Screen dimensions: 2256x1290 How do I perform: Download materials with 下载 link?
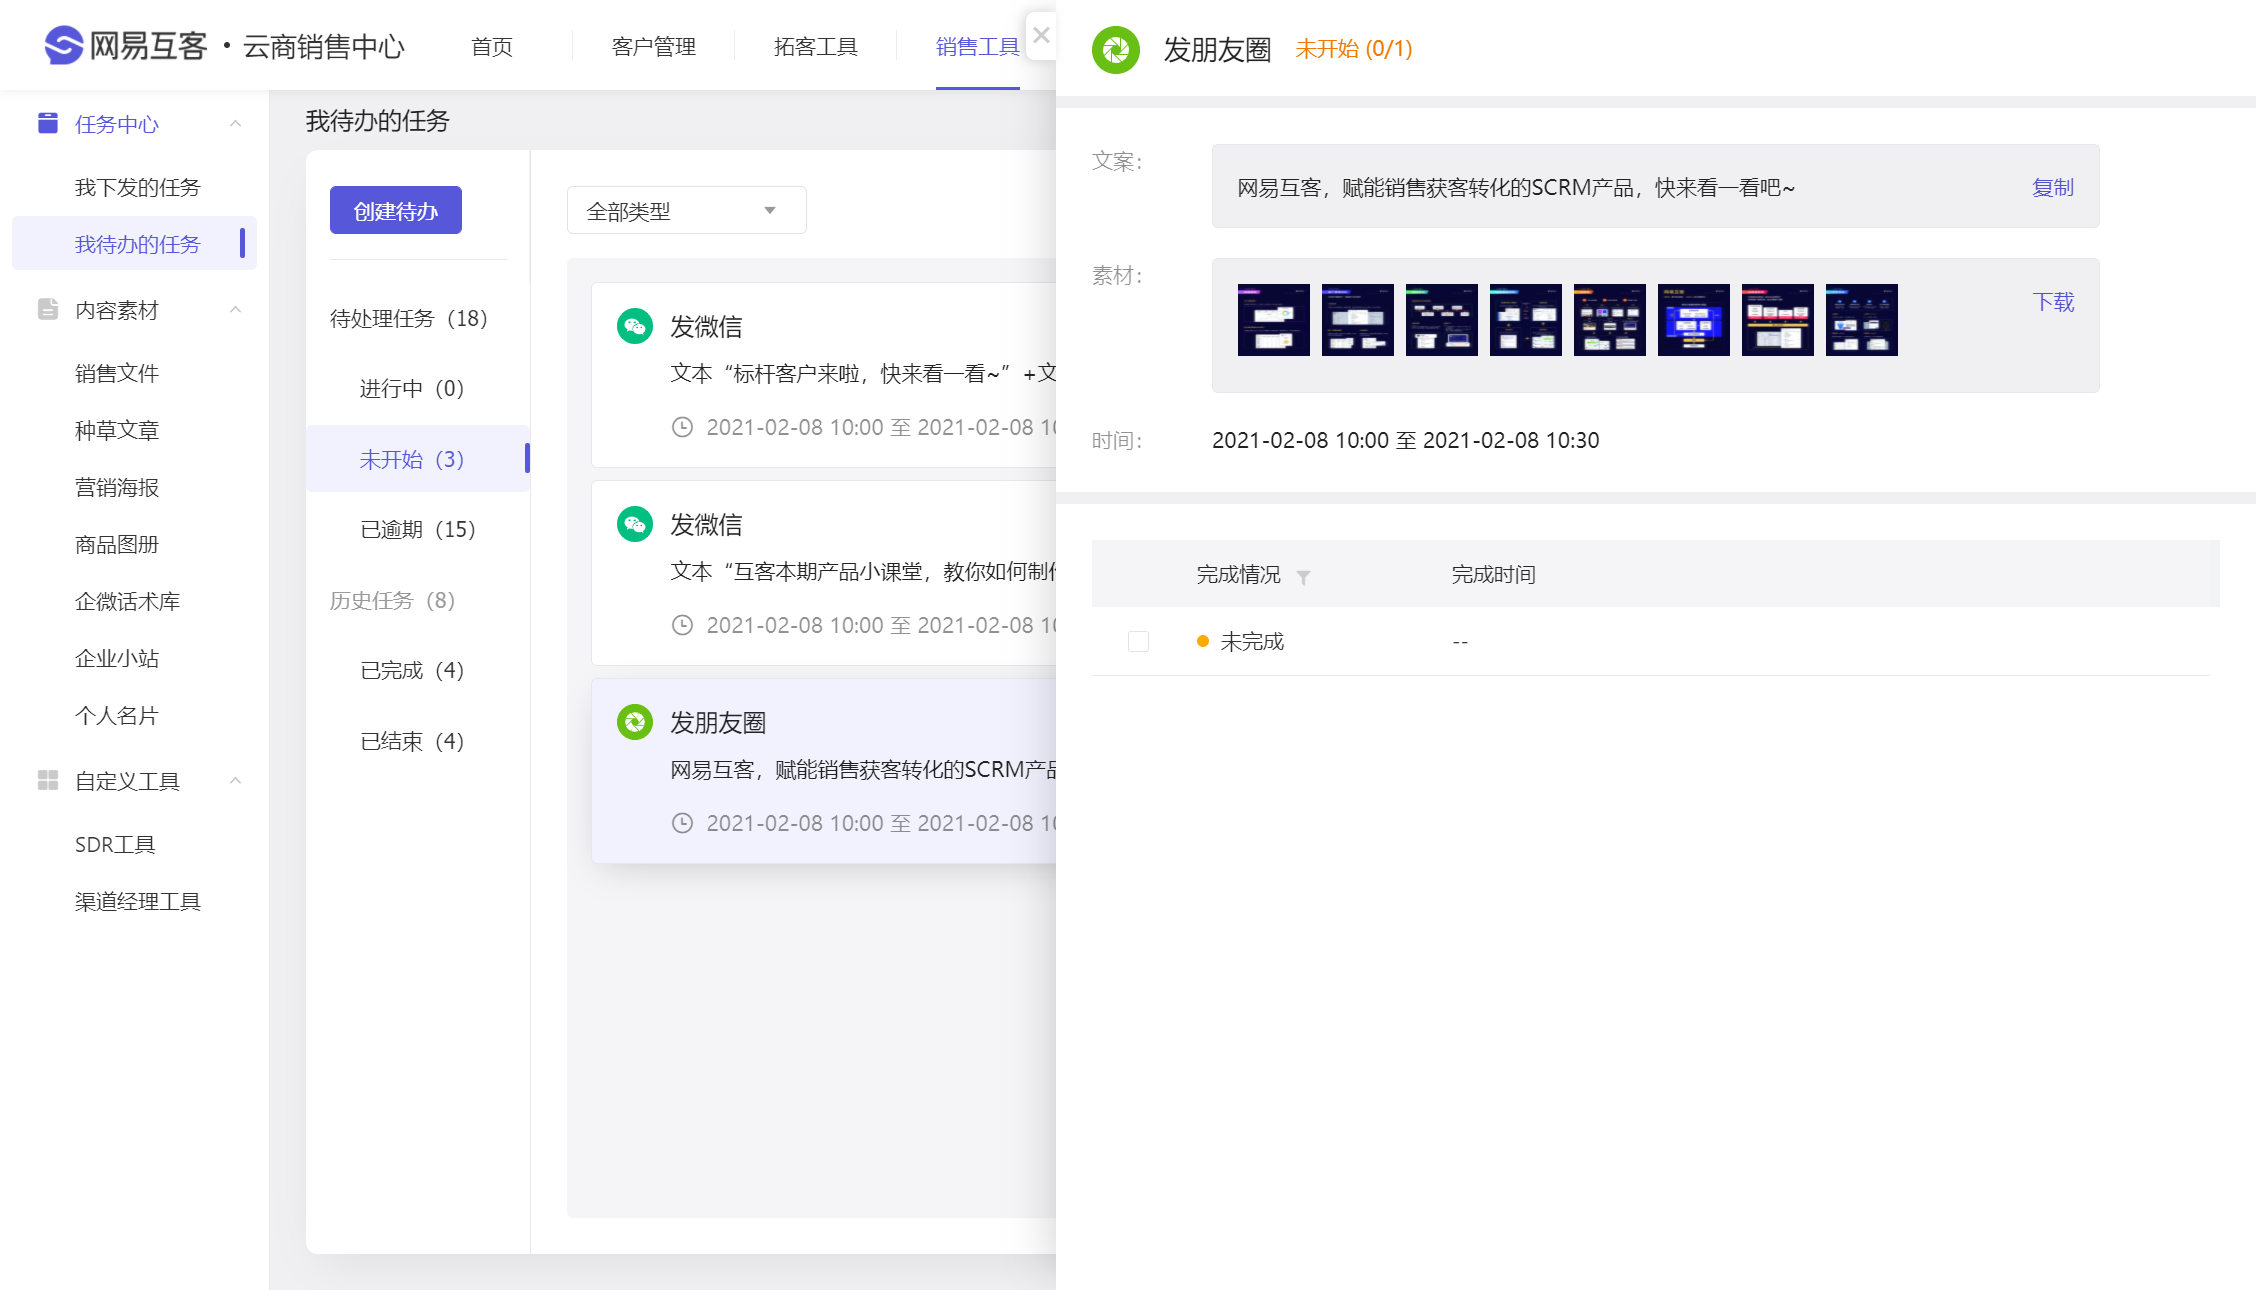(x=2053, y=302)
